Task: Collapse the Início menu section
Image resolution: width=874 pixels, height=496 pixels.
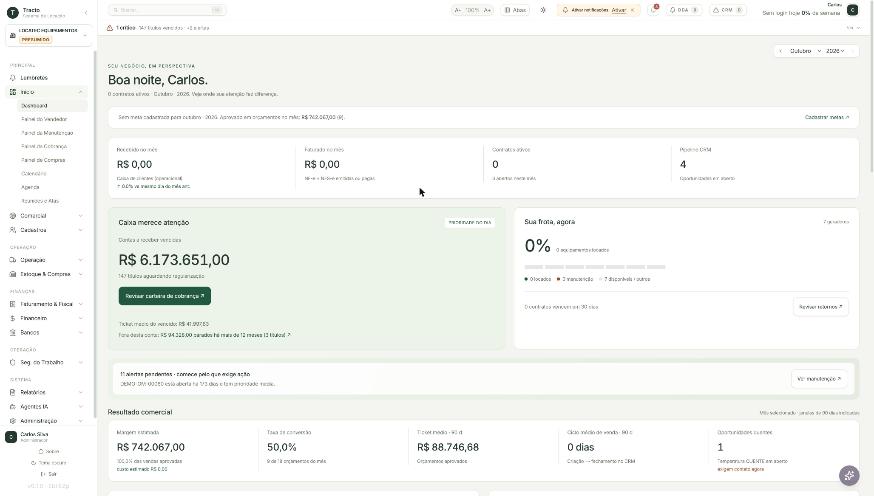Action: [80, 92]
